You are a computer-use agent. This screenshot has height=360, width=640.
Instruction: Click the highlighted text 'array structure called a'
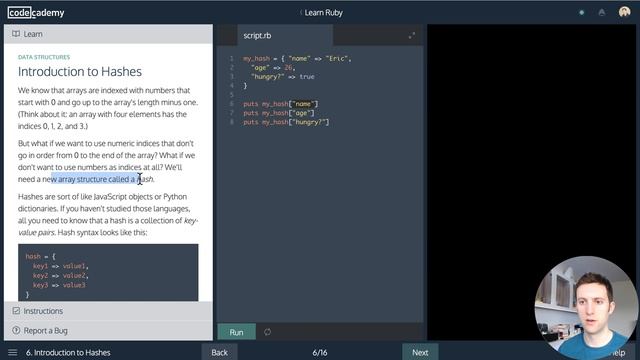96,179
